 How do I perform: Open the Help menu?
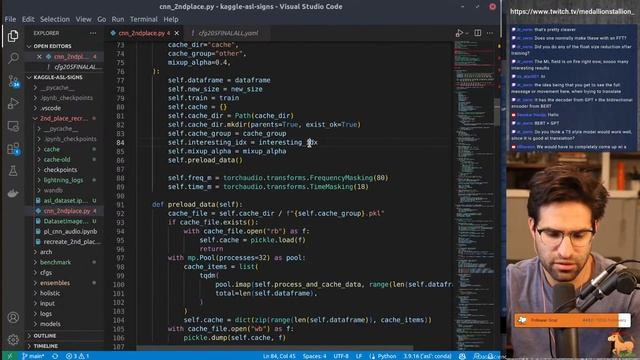[171, 19]
